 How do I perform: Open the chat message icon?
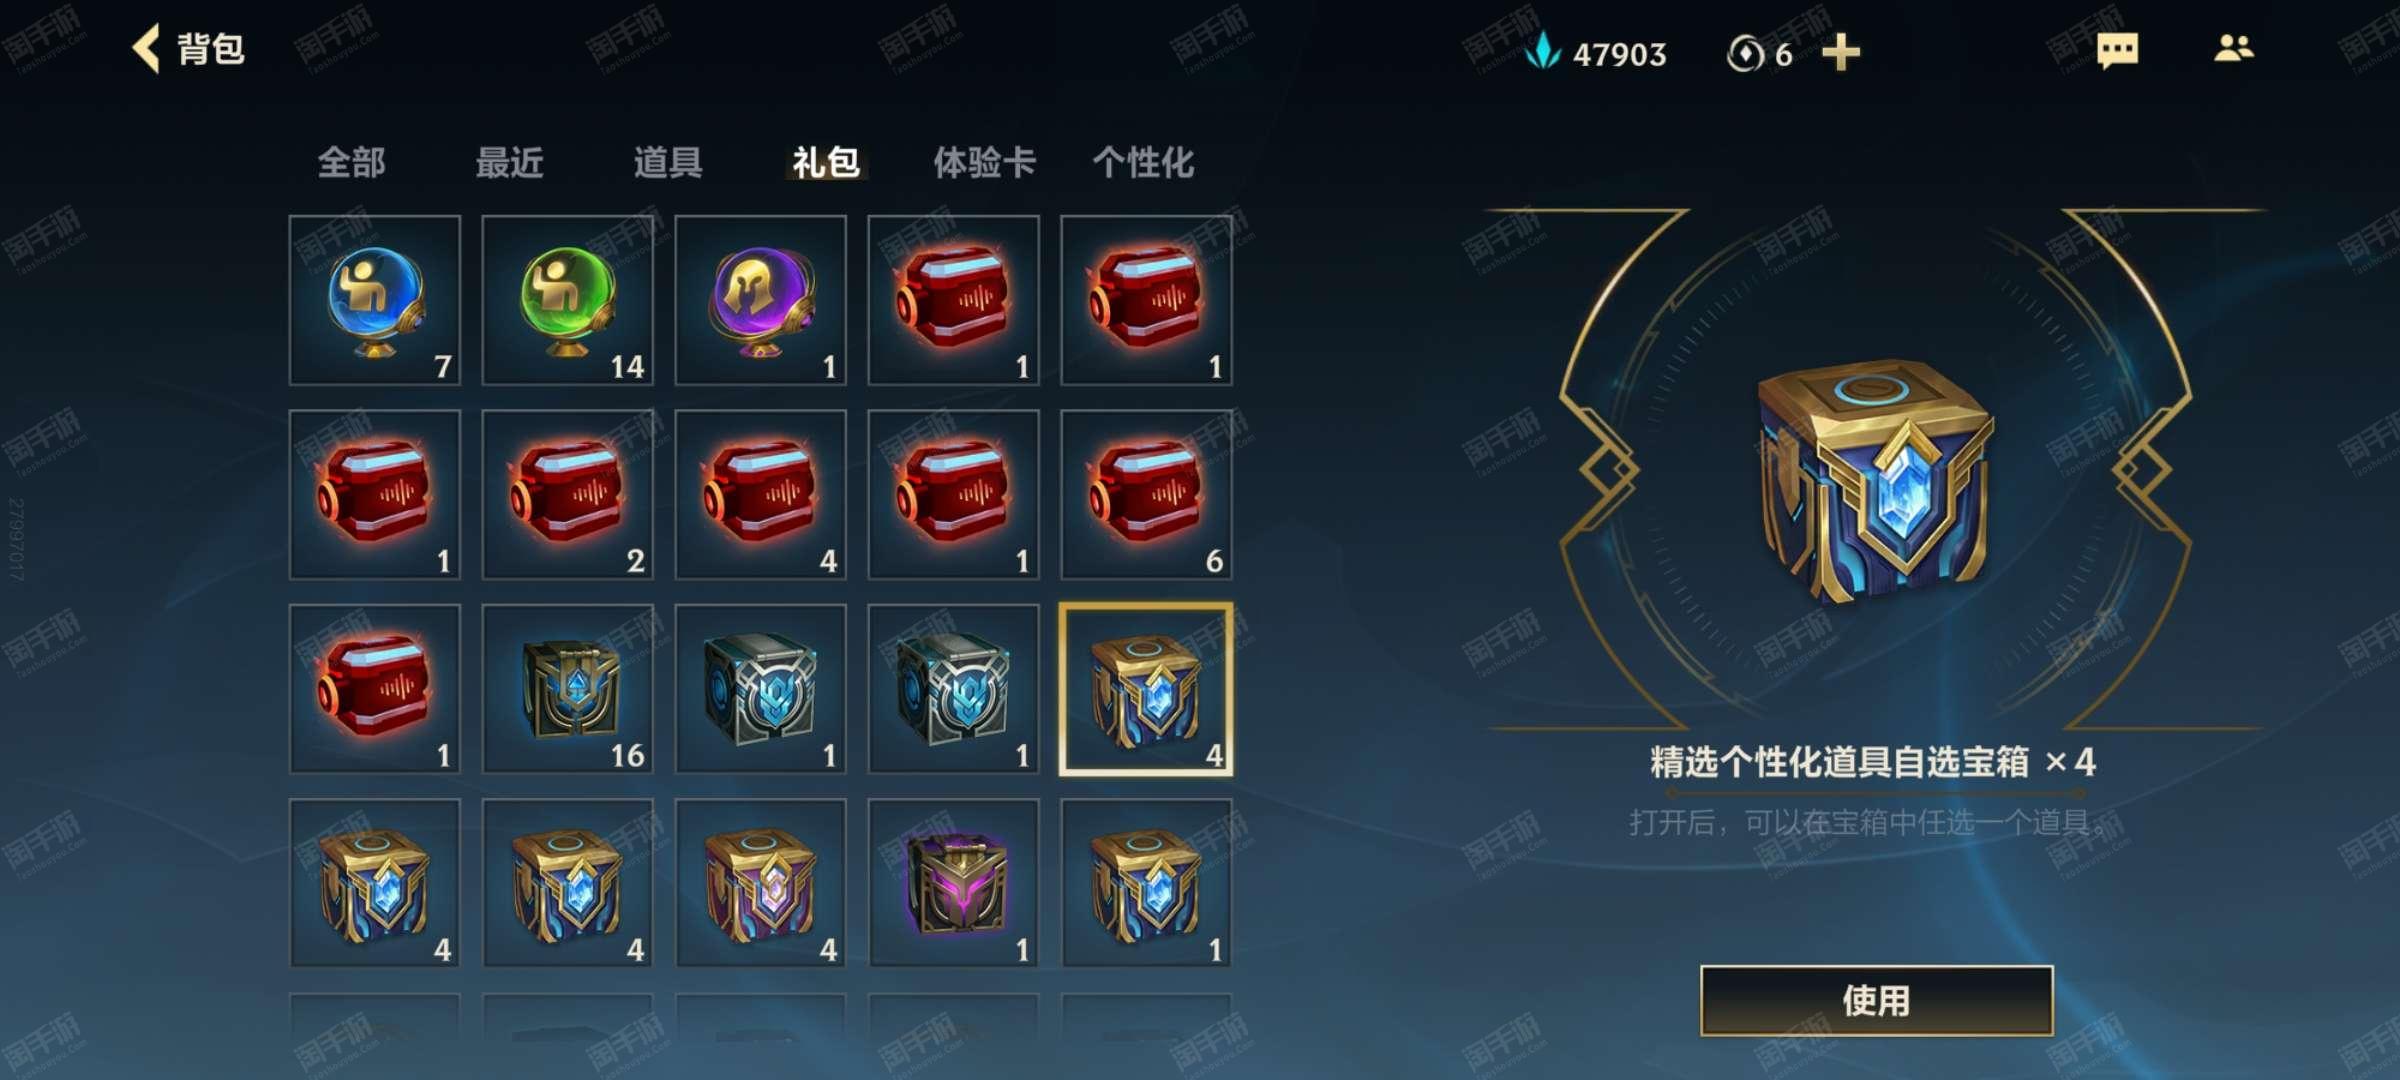pyautogui.click(x=2117, y=50)
